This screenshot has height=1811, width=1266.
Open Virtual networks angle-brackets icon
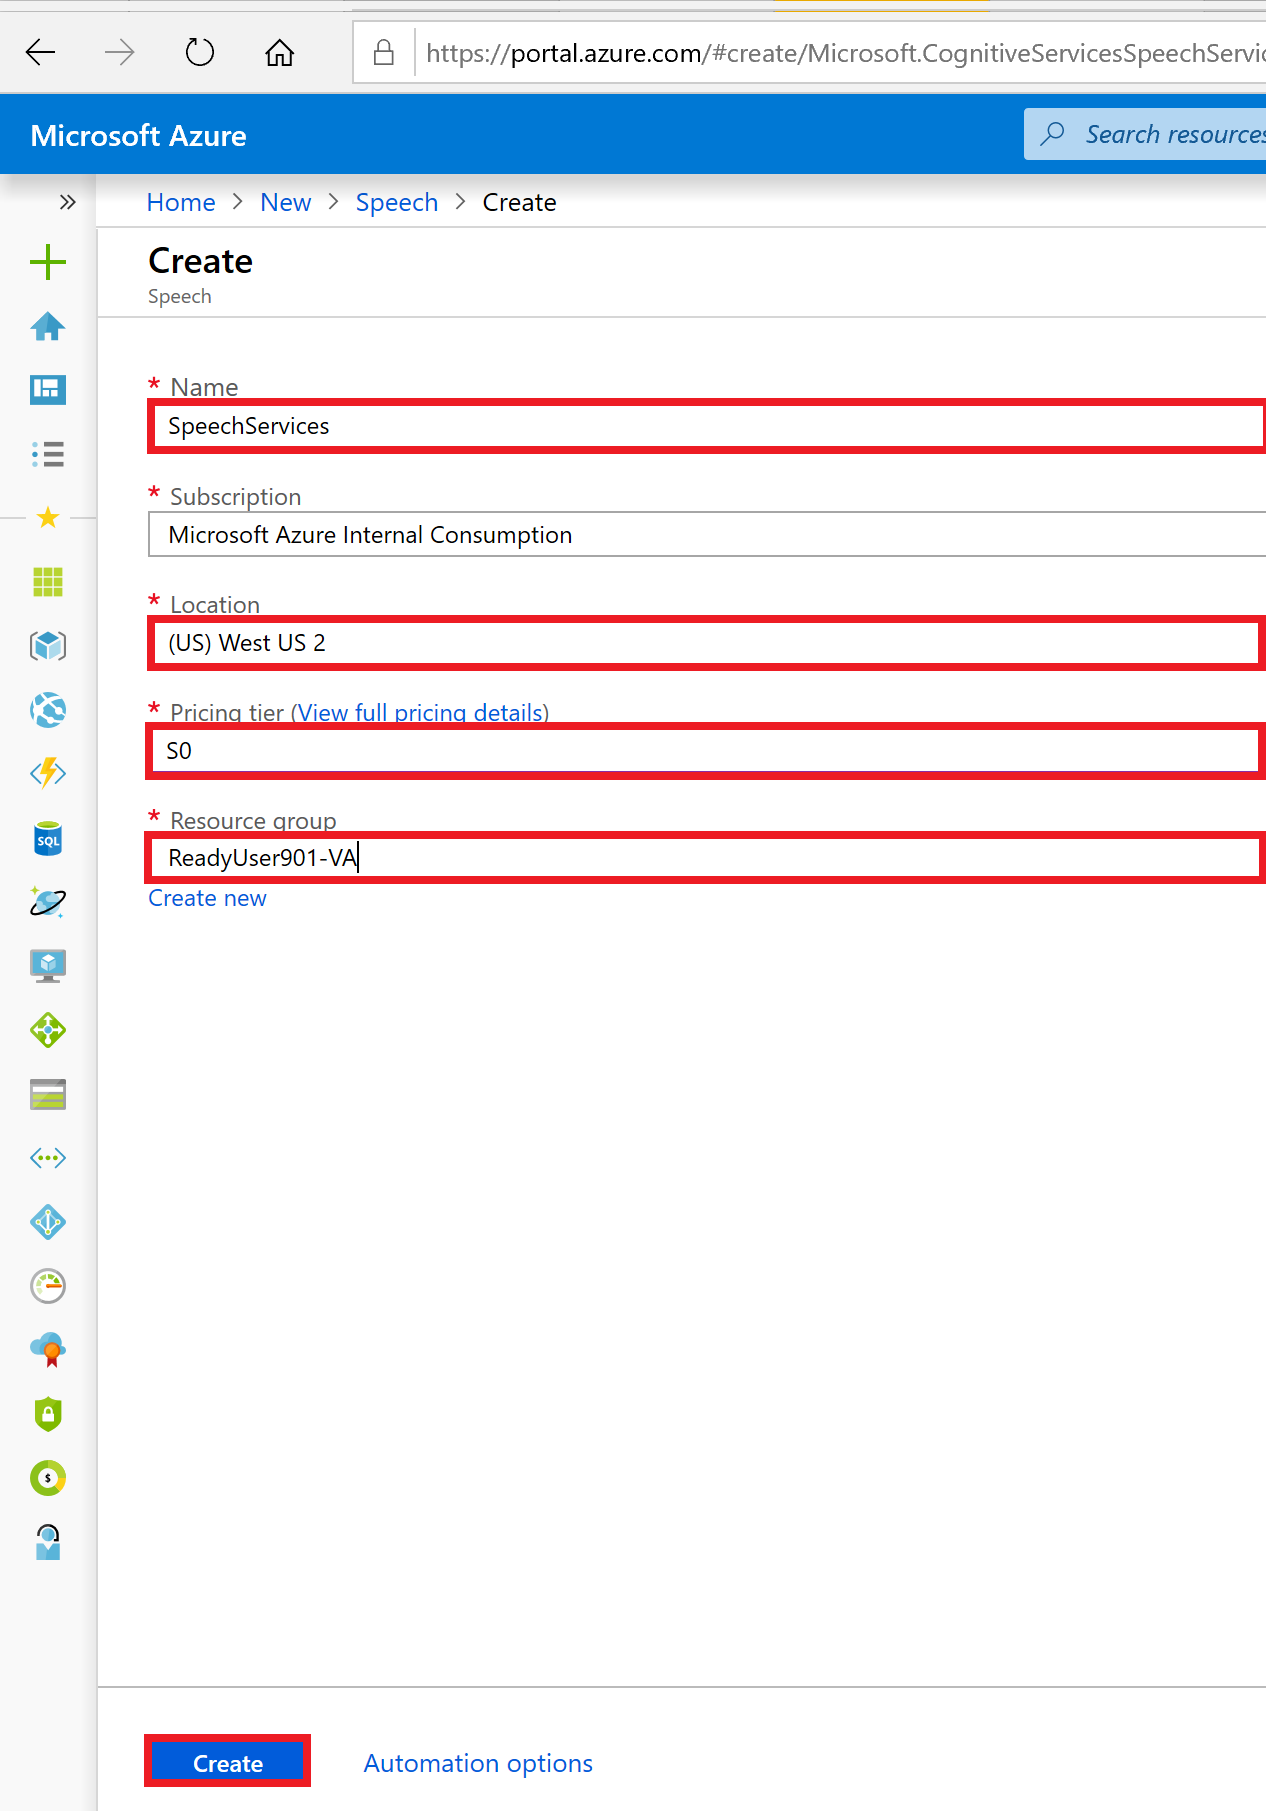click(48, 1158)
